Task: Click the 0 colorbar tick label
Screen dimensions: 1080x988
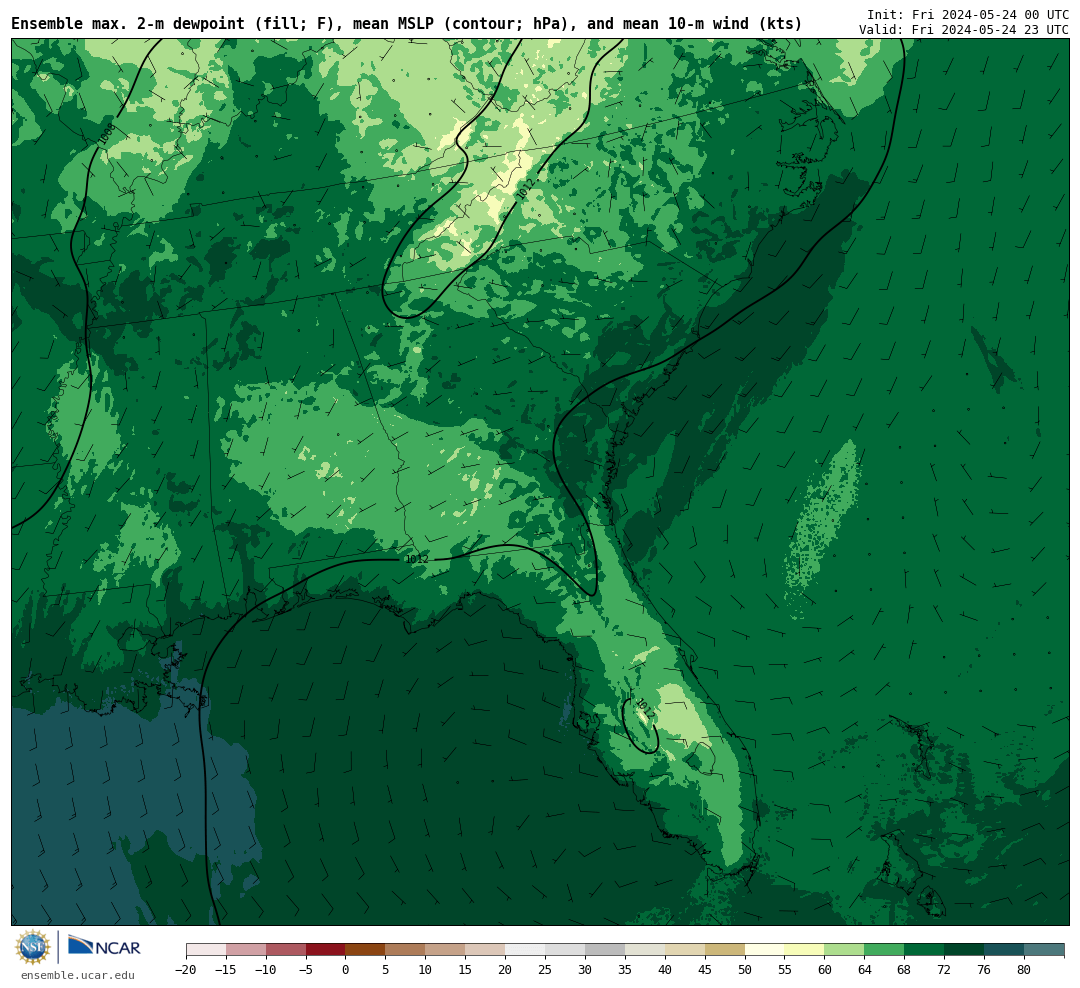Action: [x=345, y=969]
